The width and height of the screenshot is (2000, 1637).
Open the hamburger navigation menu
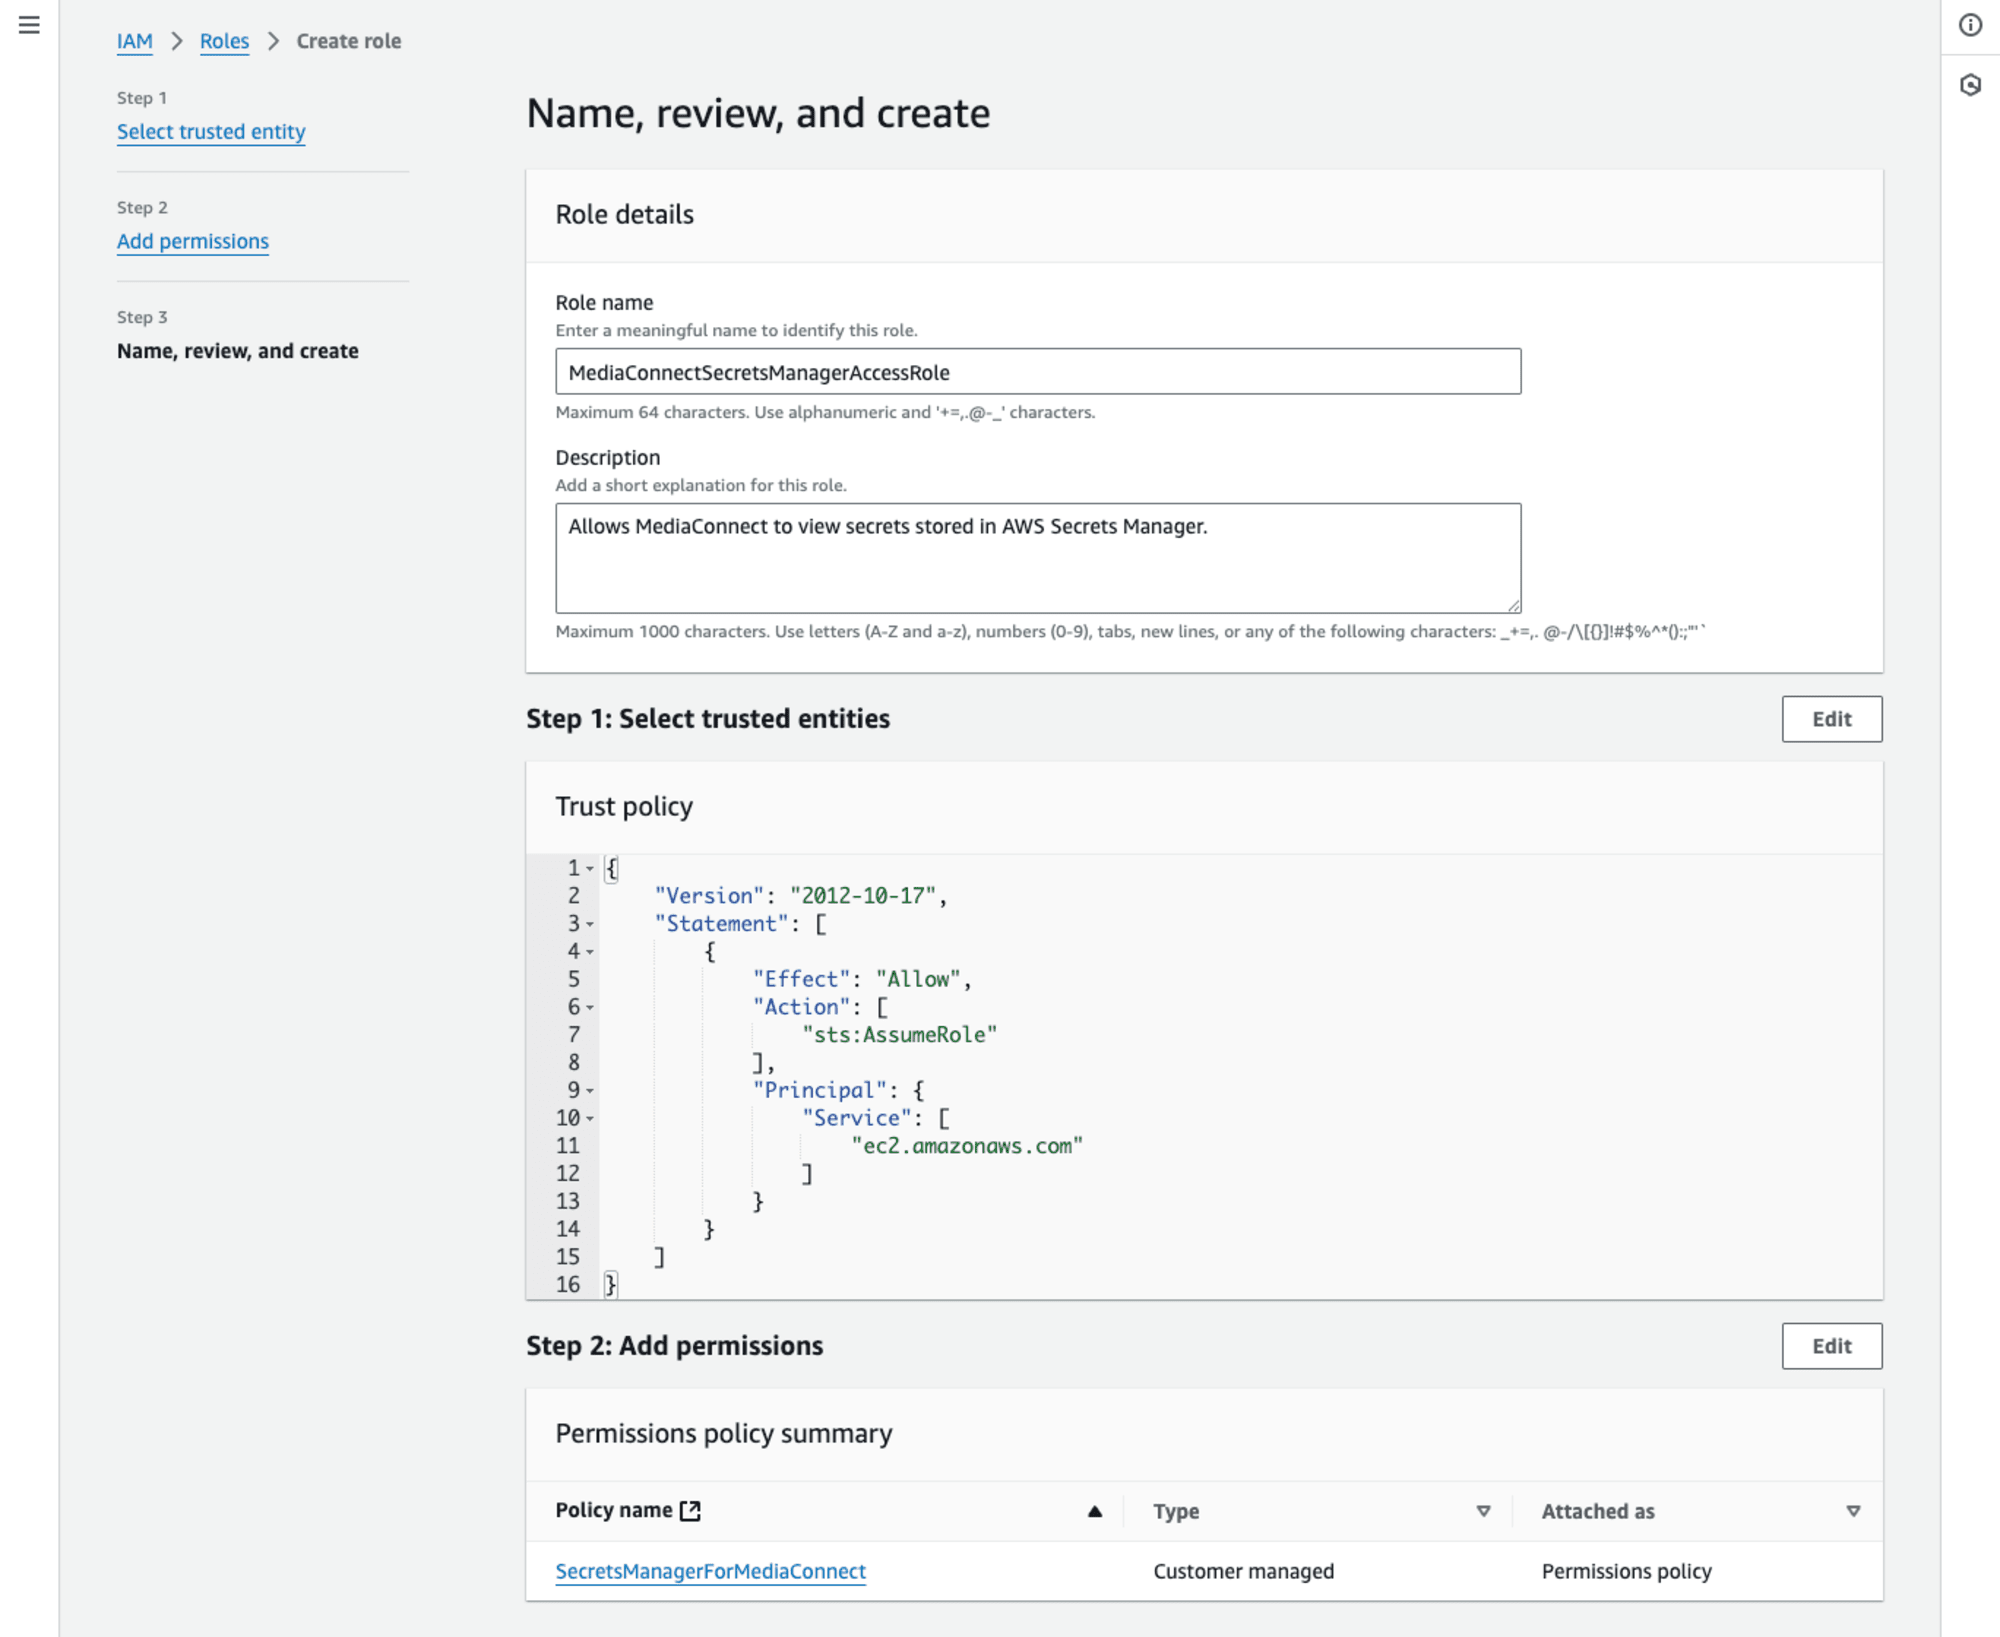click(x=29, y=25)
